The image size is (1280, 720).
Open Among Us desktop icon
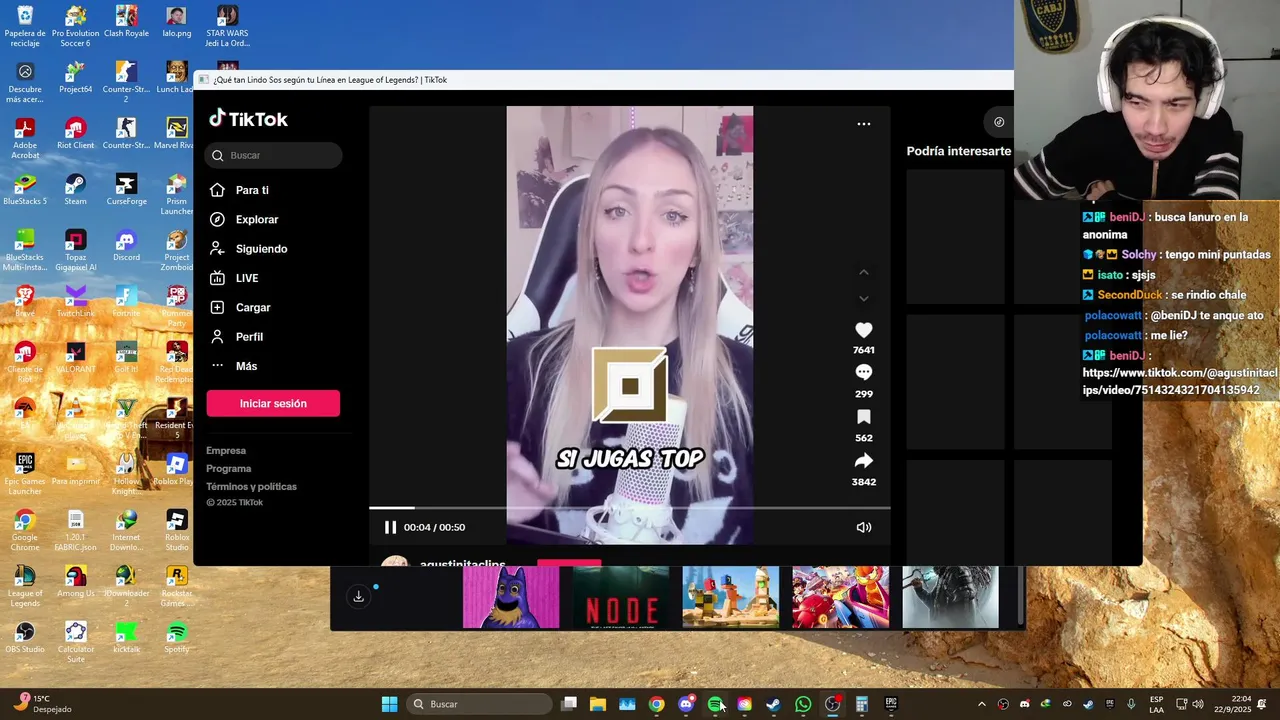click(75, 581)
